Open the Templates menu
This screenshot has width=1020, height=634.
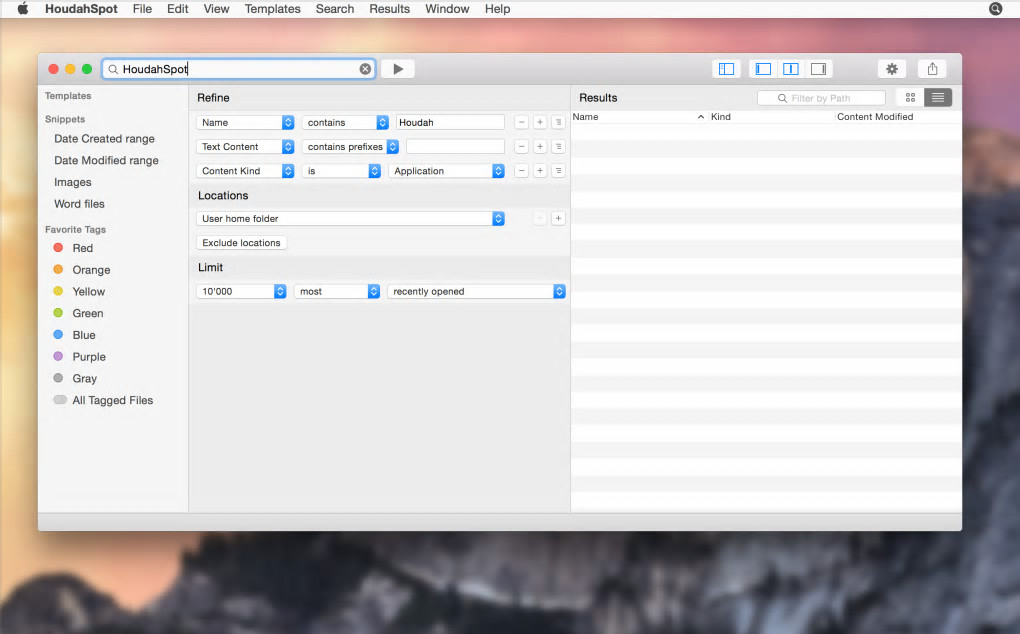point(273,8)
